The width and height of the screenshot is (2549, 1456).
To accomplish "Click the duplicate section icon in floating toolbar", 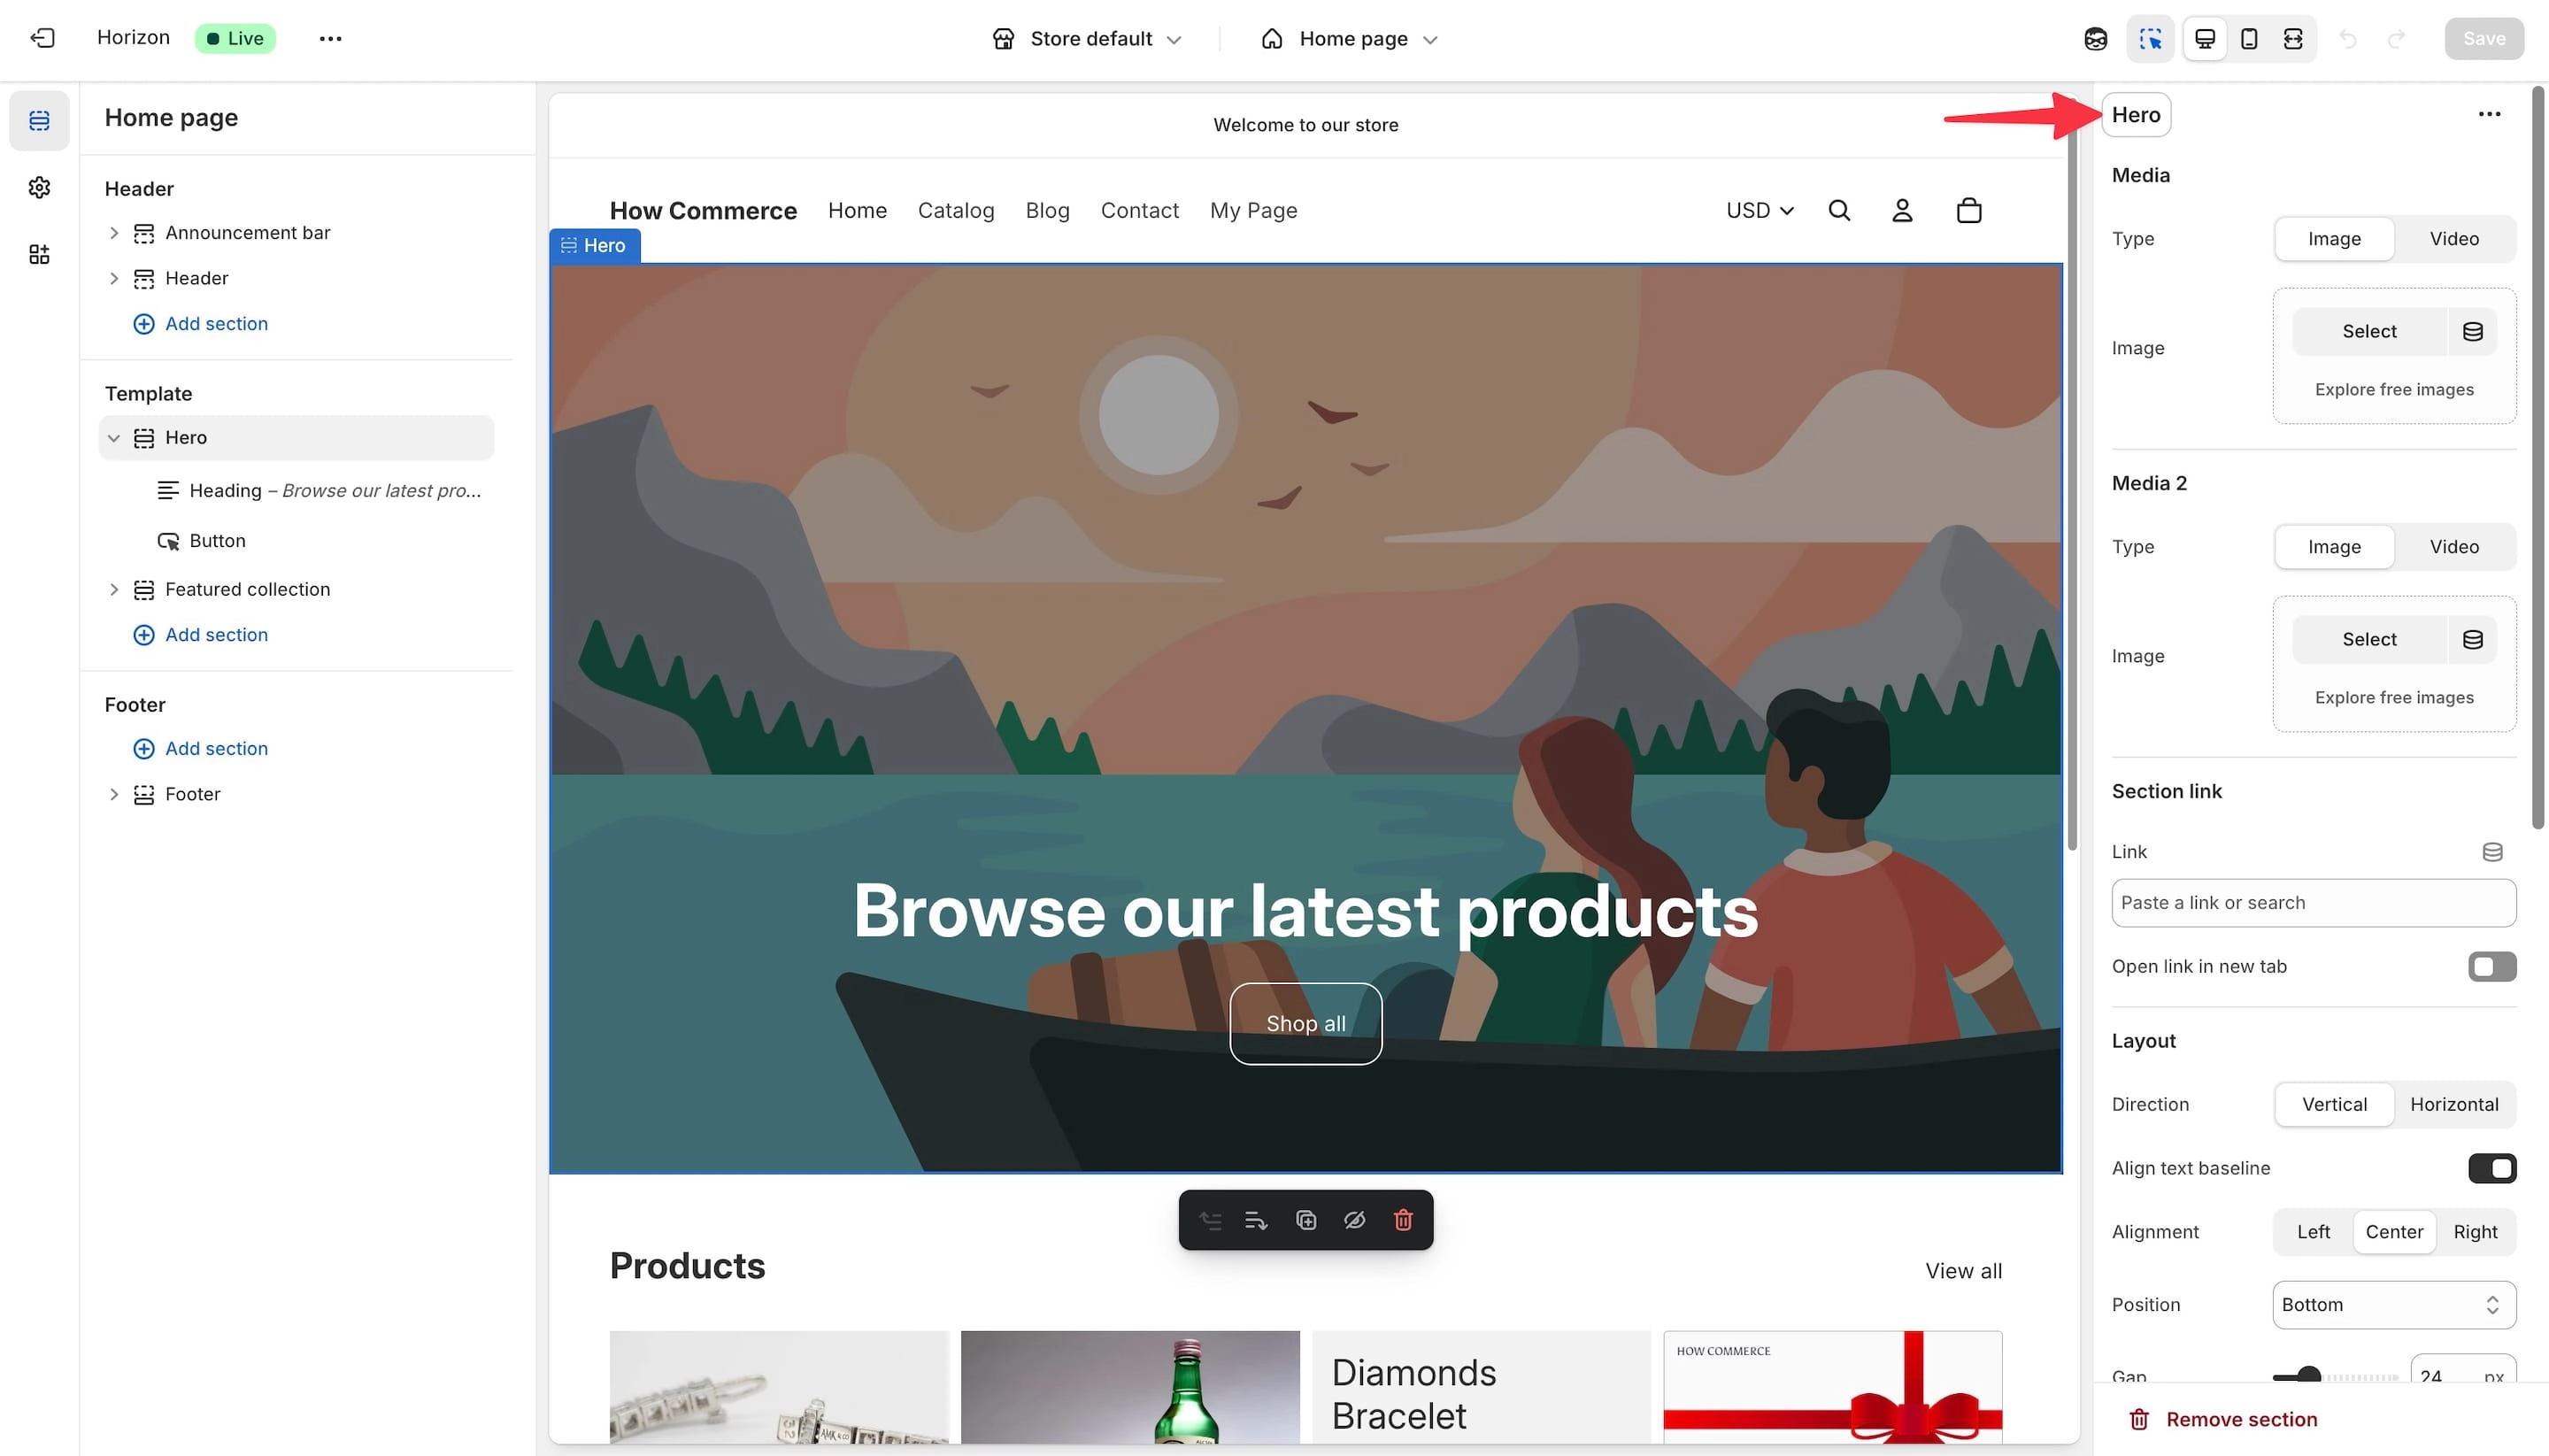I will coord(1306,1220).
